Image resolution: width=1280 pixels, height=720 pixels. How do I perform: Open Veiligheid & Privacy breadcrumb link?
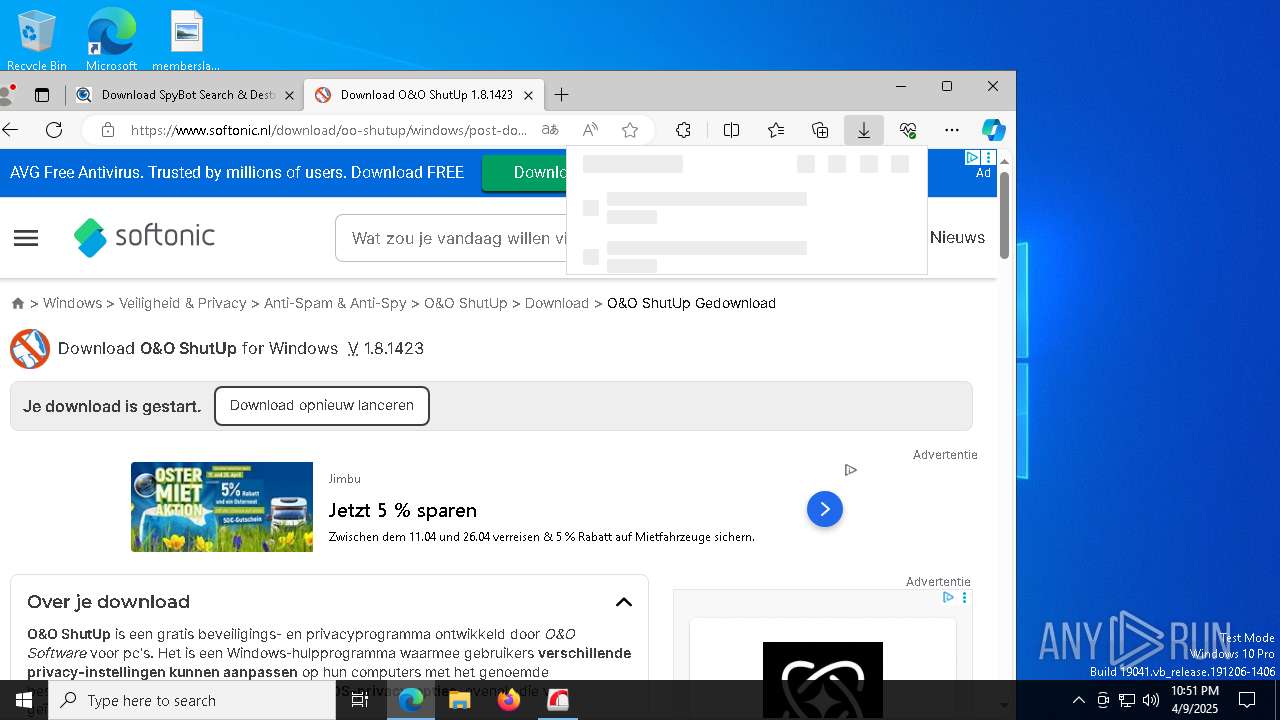click(x=183, y=303)
